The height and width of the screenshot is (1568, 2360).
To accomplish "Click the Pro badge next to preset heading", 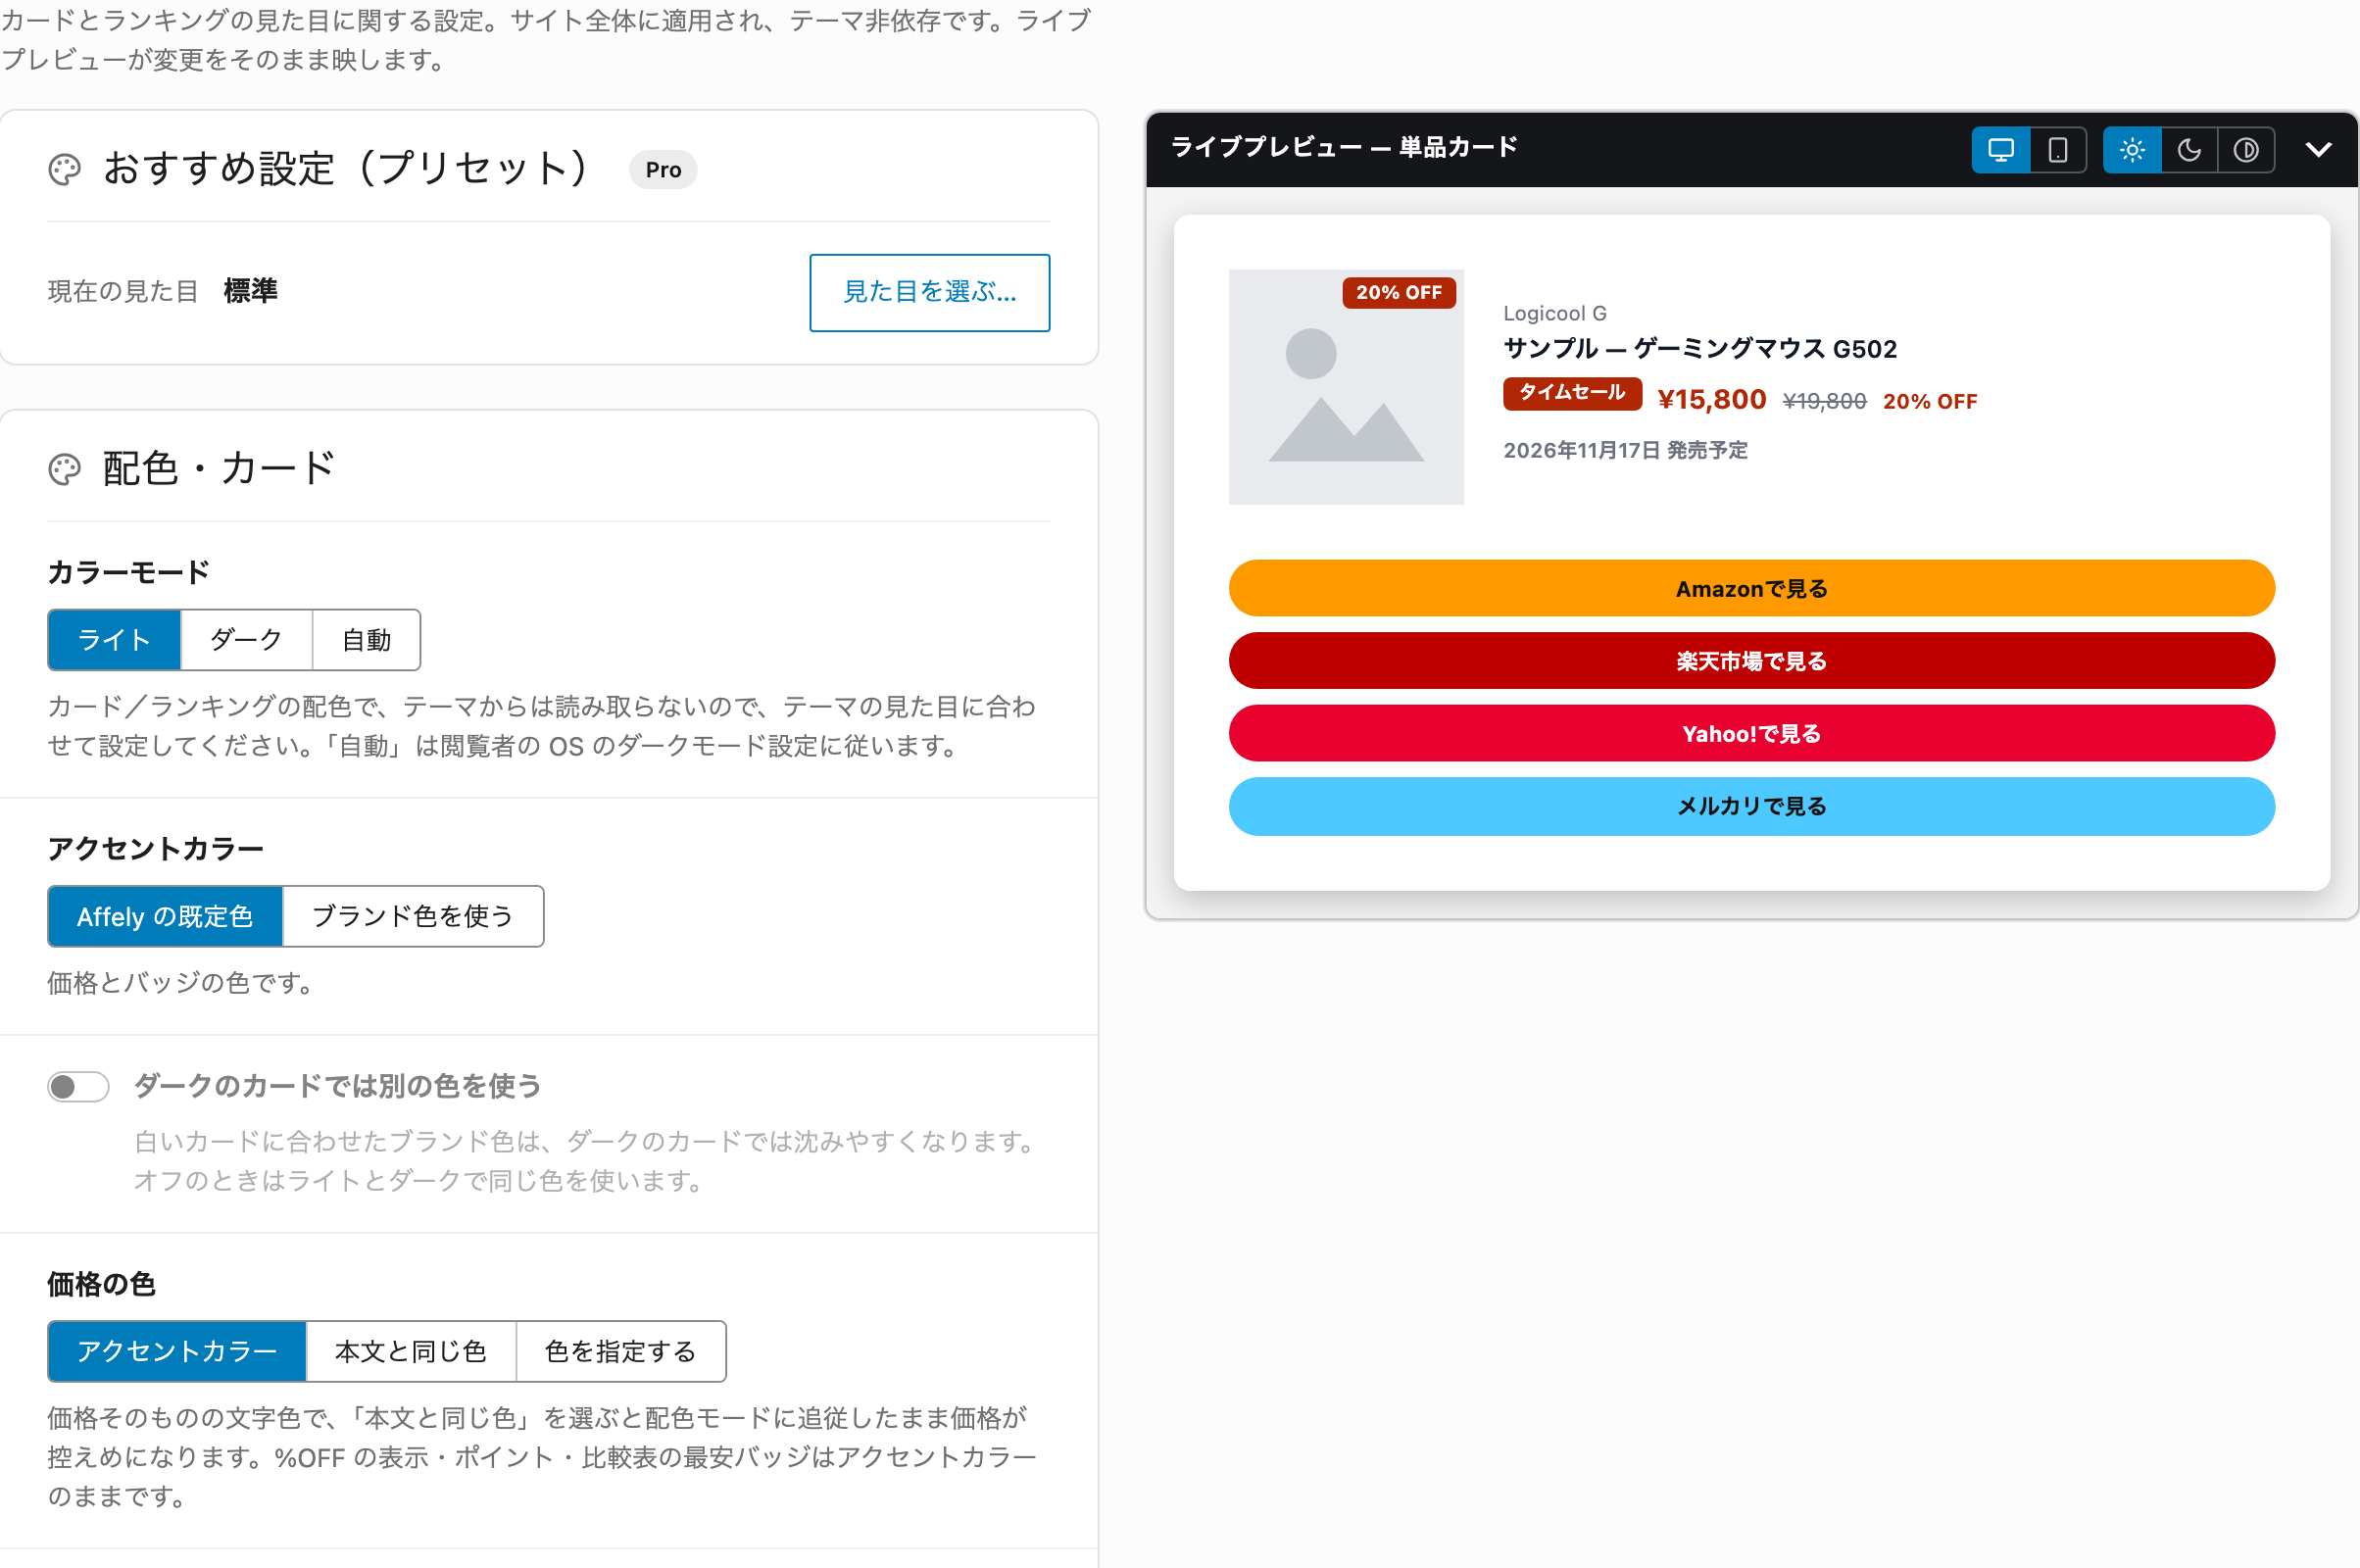I will click(663, 170).
